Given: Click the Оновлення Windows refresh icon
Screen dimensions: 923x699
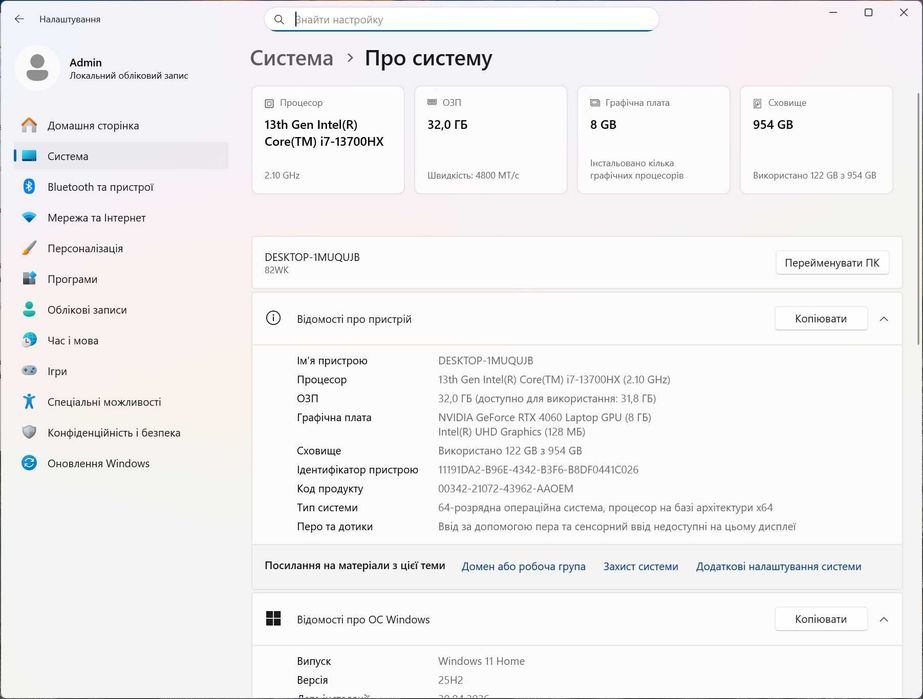Looking at the screenshot, I should tap(29, 463).
